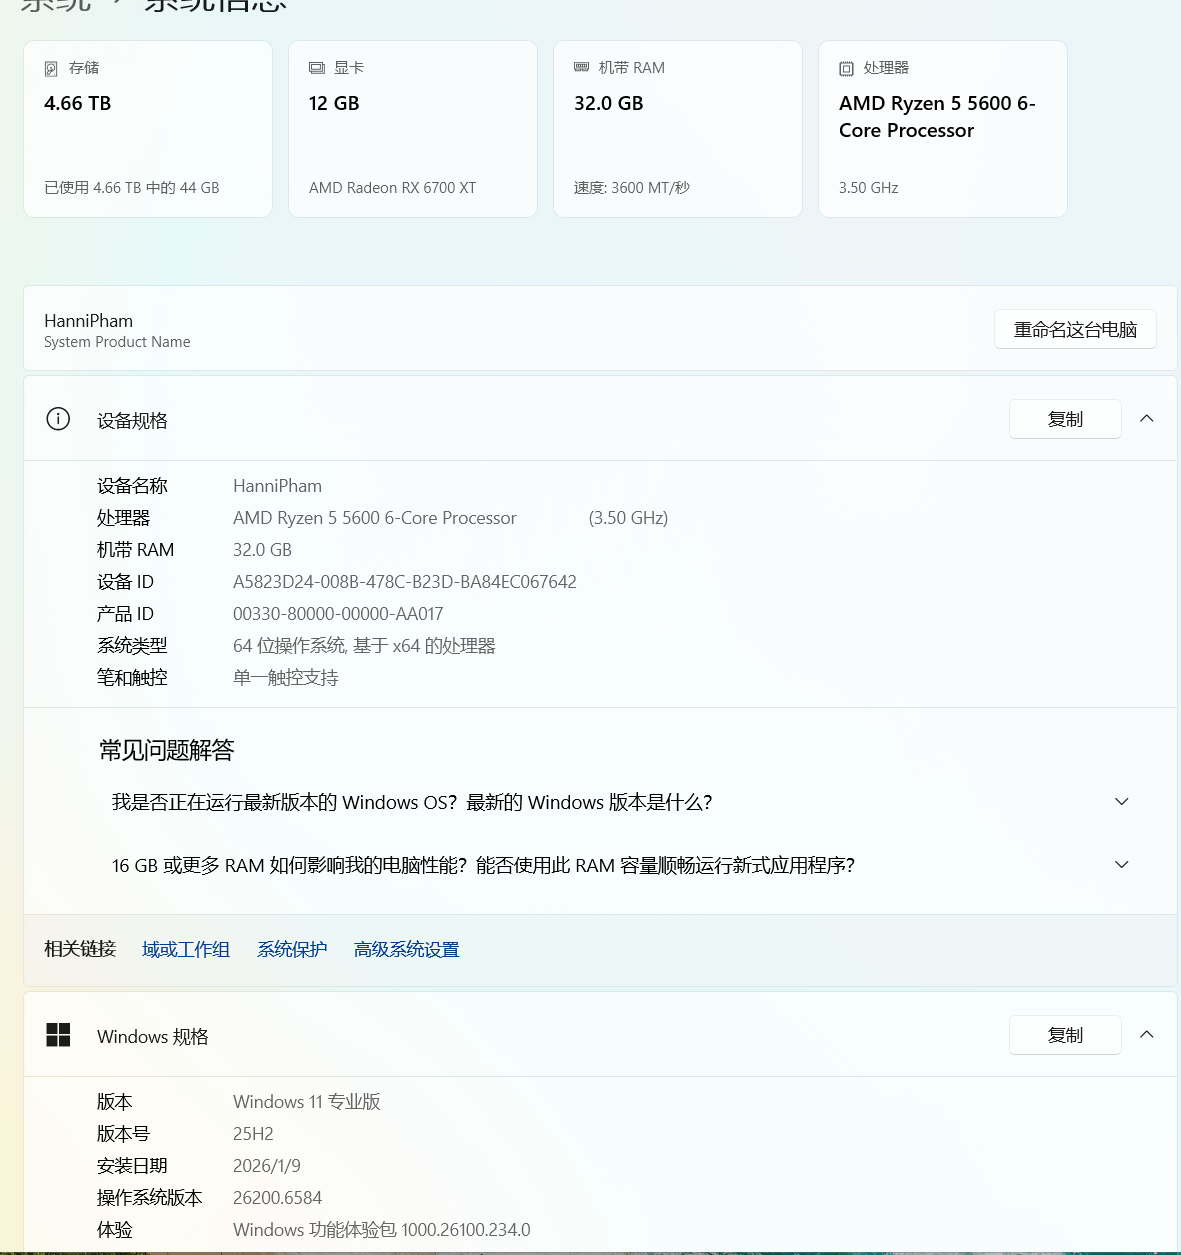The image size is (1181, 1255).
Task: Collapse the Windows 规格 section chevron
Action: (1147, 1035)
